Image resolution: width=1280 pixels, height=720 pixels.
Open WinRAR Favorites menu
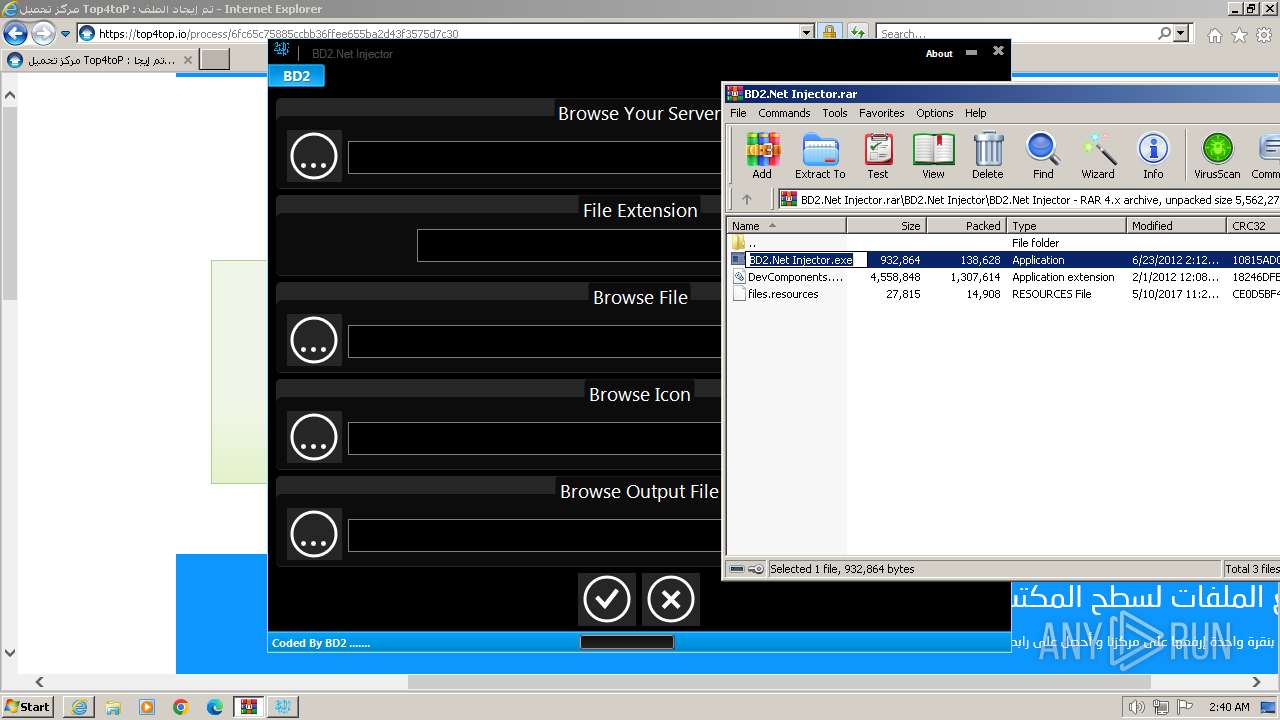point(881,113)
